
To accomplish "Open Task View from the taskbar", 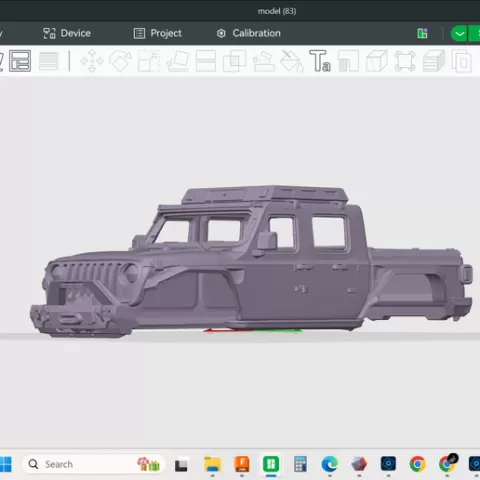I will (x=181, y=465).
